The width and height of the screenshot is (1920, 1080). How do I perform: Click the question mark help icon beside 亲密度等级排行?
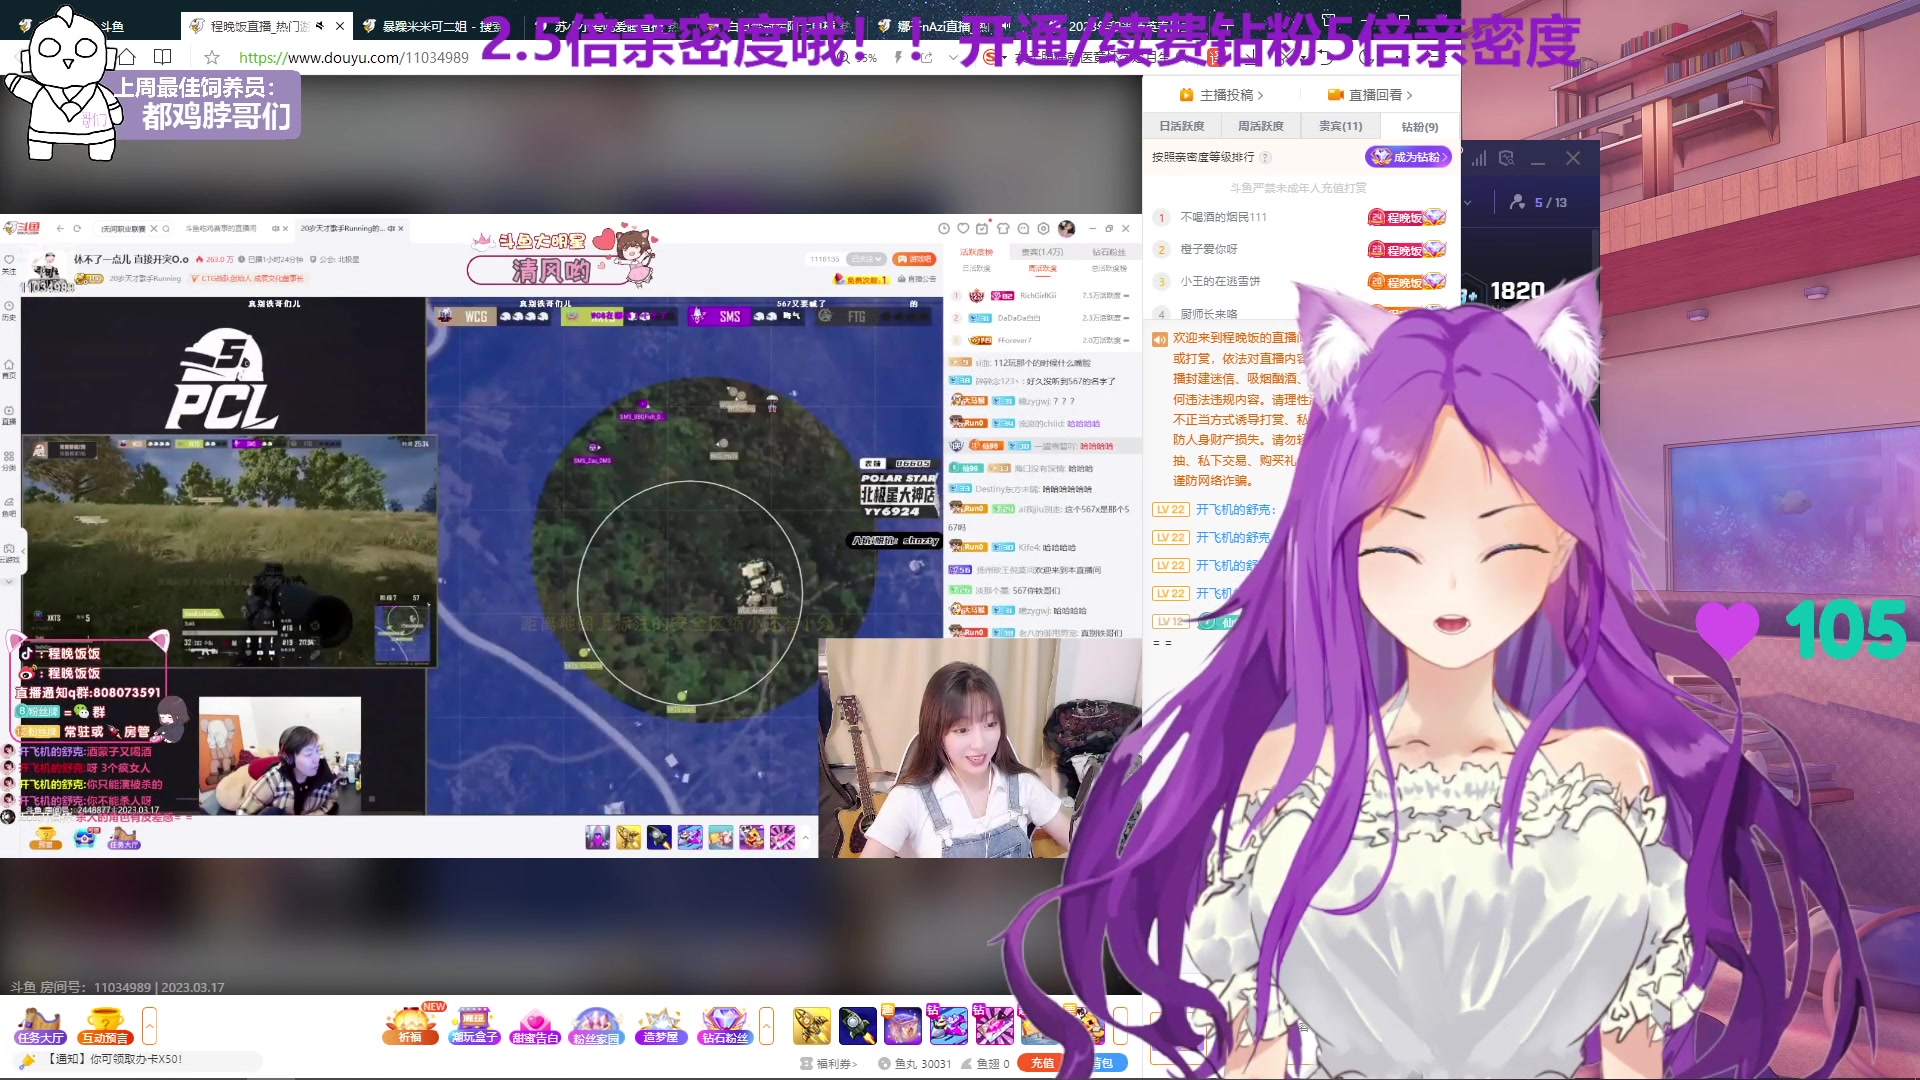1265,157
